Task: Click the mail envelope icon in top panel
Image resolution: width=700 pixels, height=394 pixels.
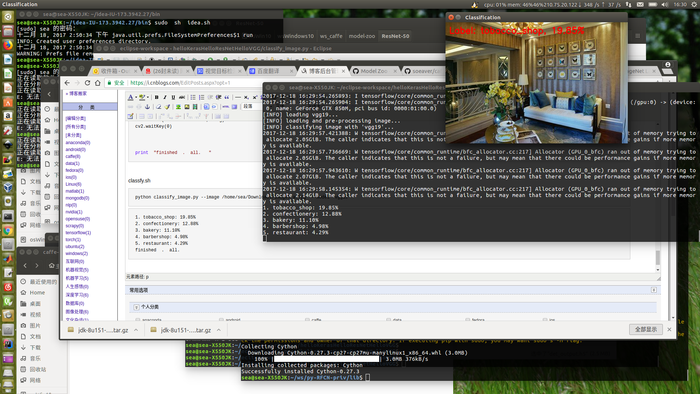Action: click(640, 4)
